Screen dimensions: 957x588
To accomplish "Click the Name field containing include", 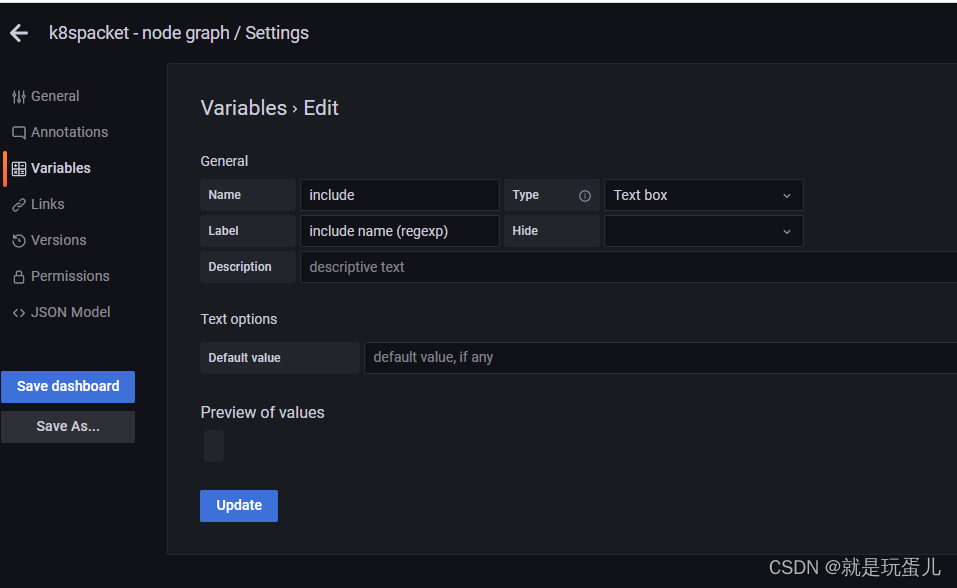I will click(x=400, y=195).
